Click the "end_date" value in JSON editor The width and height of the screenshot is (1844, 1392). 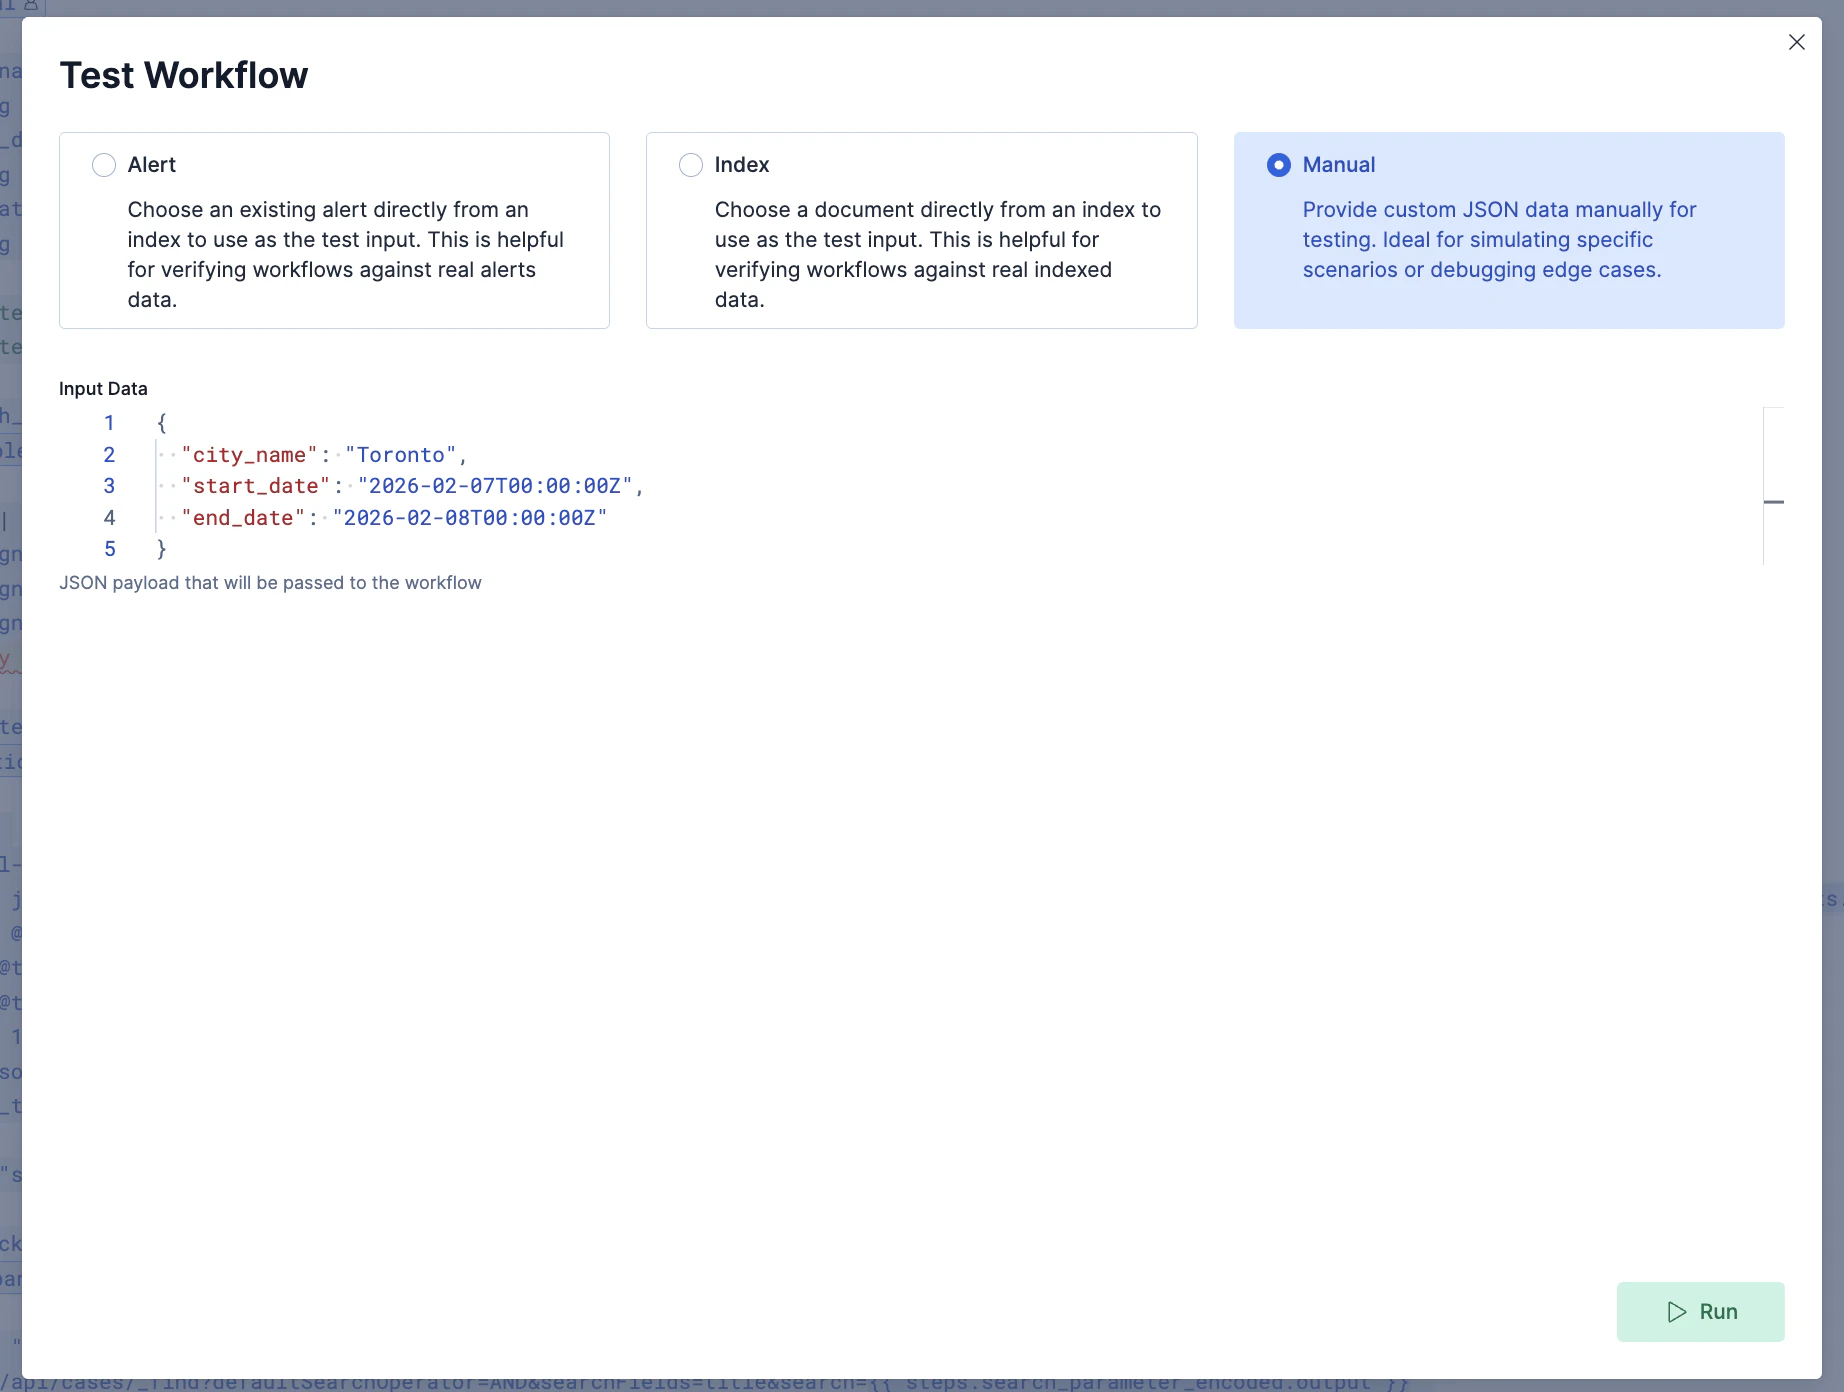point(470,518)
